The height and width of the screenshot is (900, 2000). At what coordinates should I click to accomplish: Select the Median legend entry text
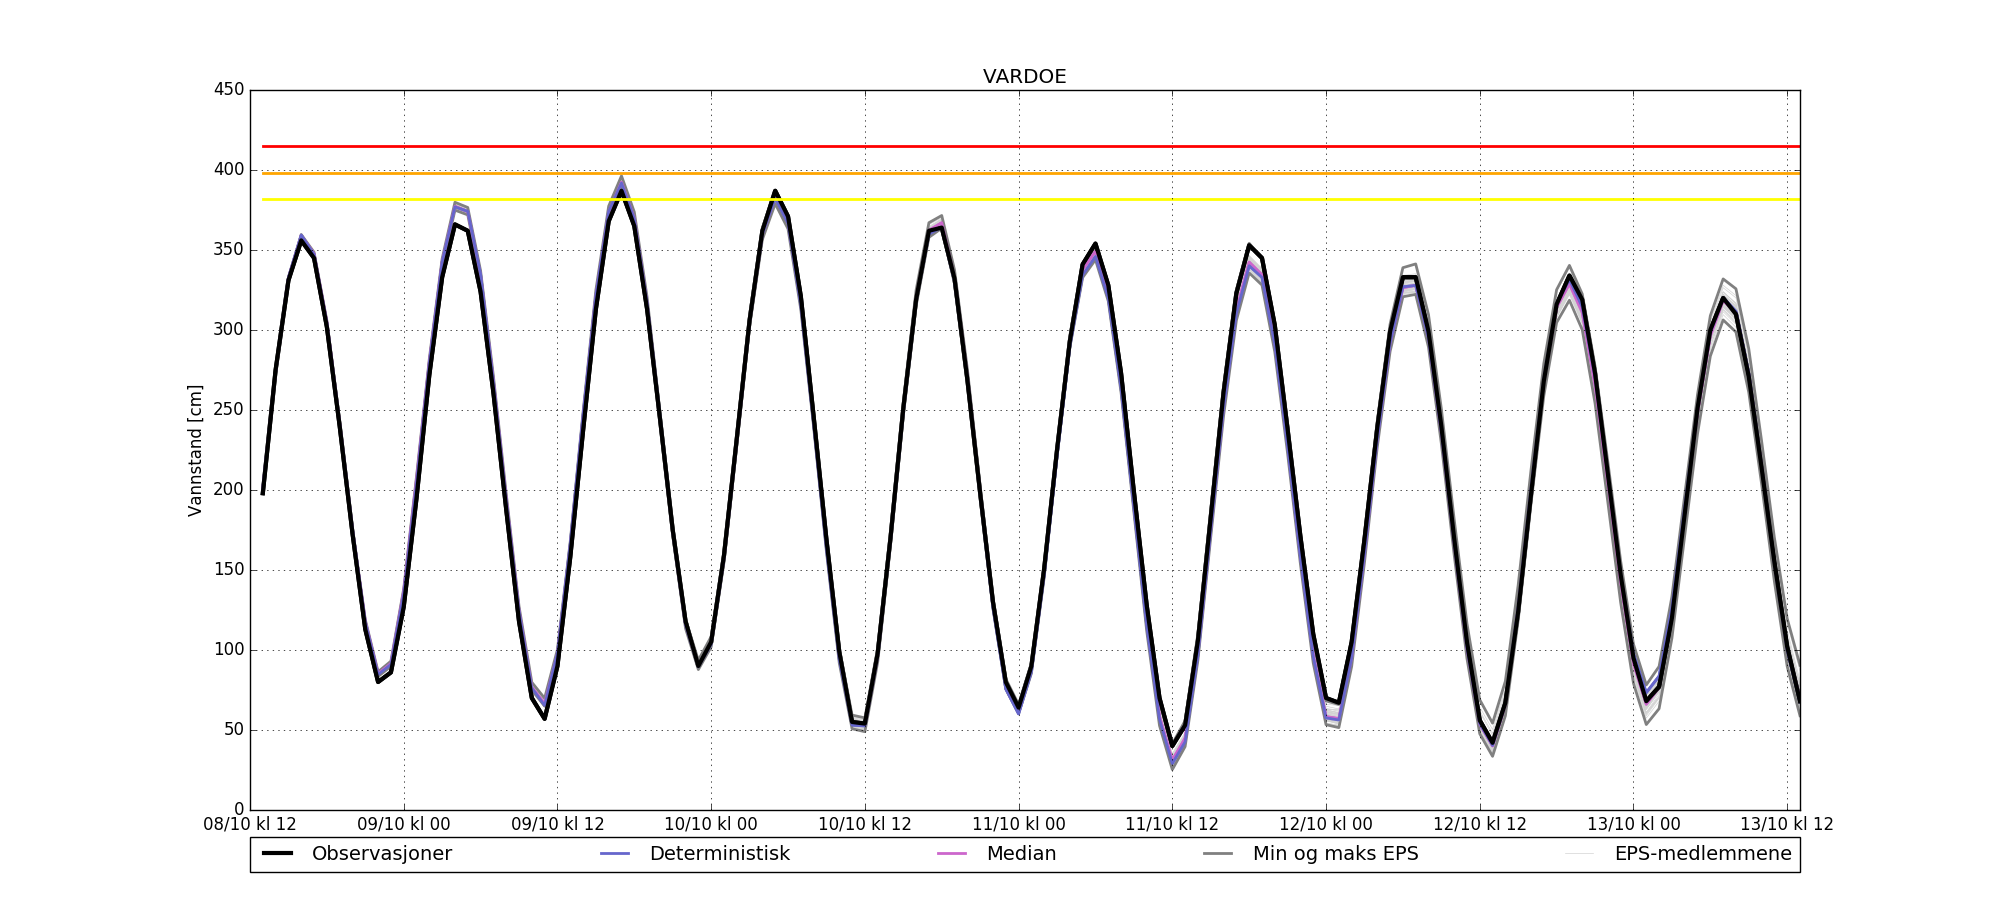1021,854
